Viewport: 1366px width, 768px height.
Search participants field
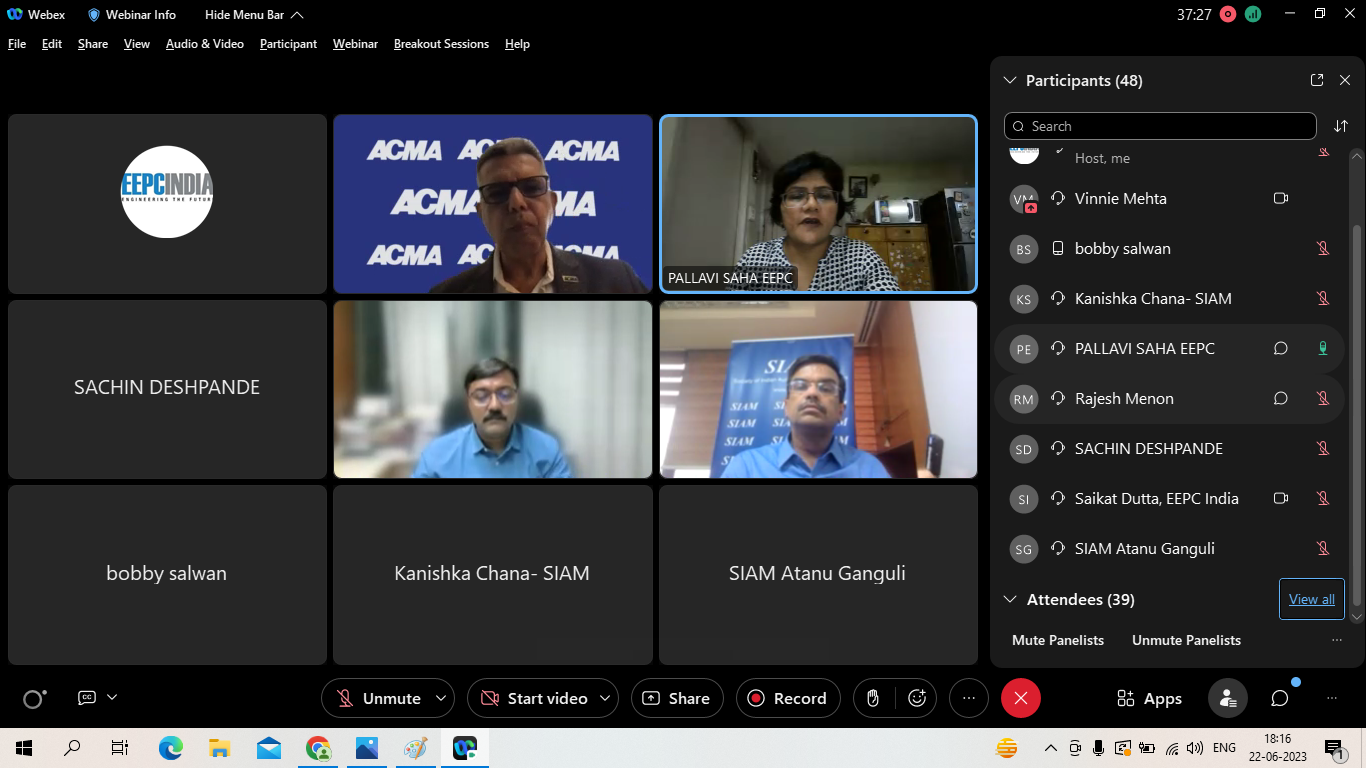1160,126
